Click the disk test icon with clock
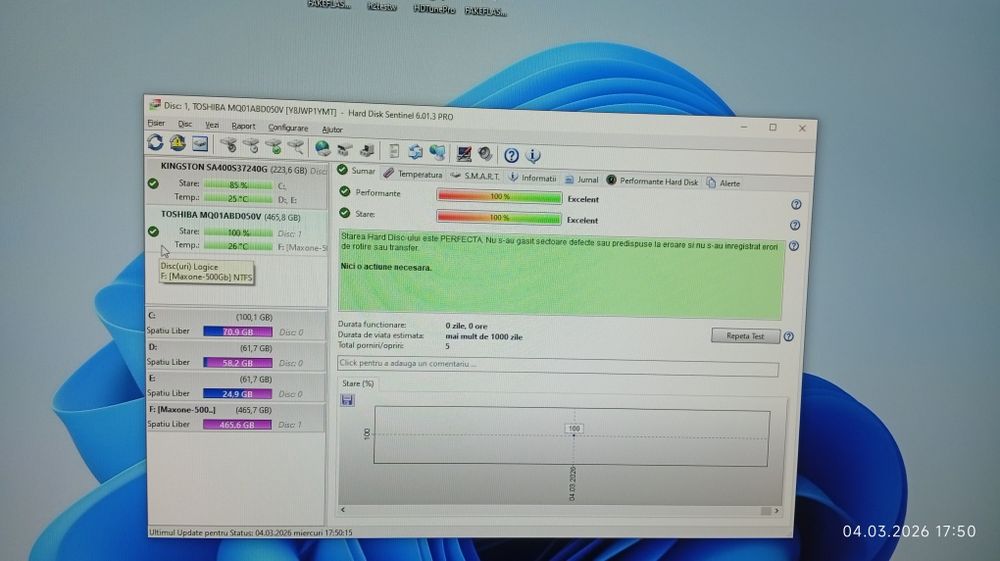The height and width of the screenshot is (561, 1000). tap(251, 147)
